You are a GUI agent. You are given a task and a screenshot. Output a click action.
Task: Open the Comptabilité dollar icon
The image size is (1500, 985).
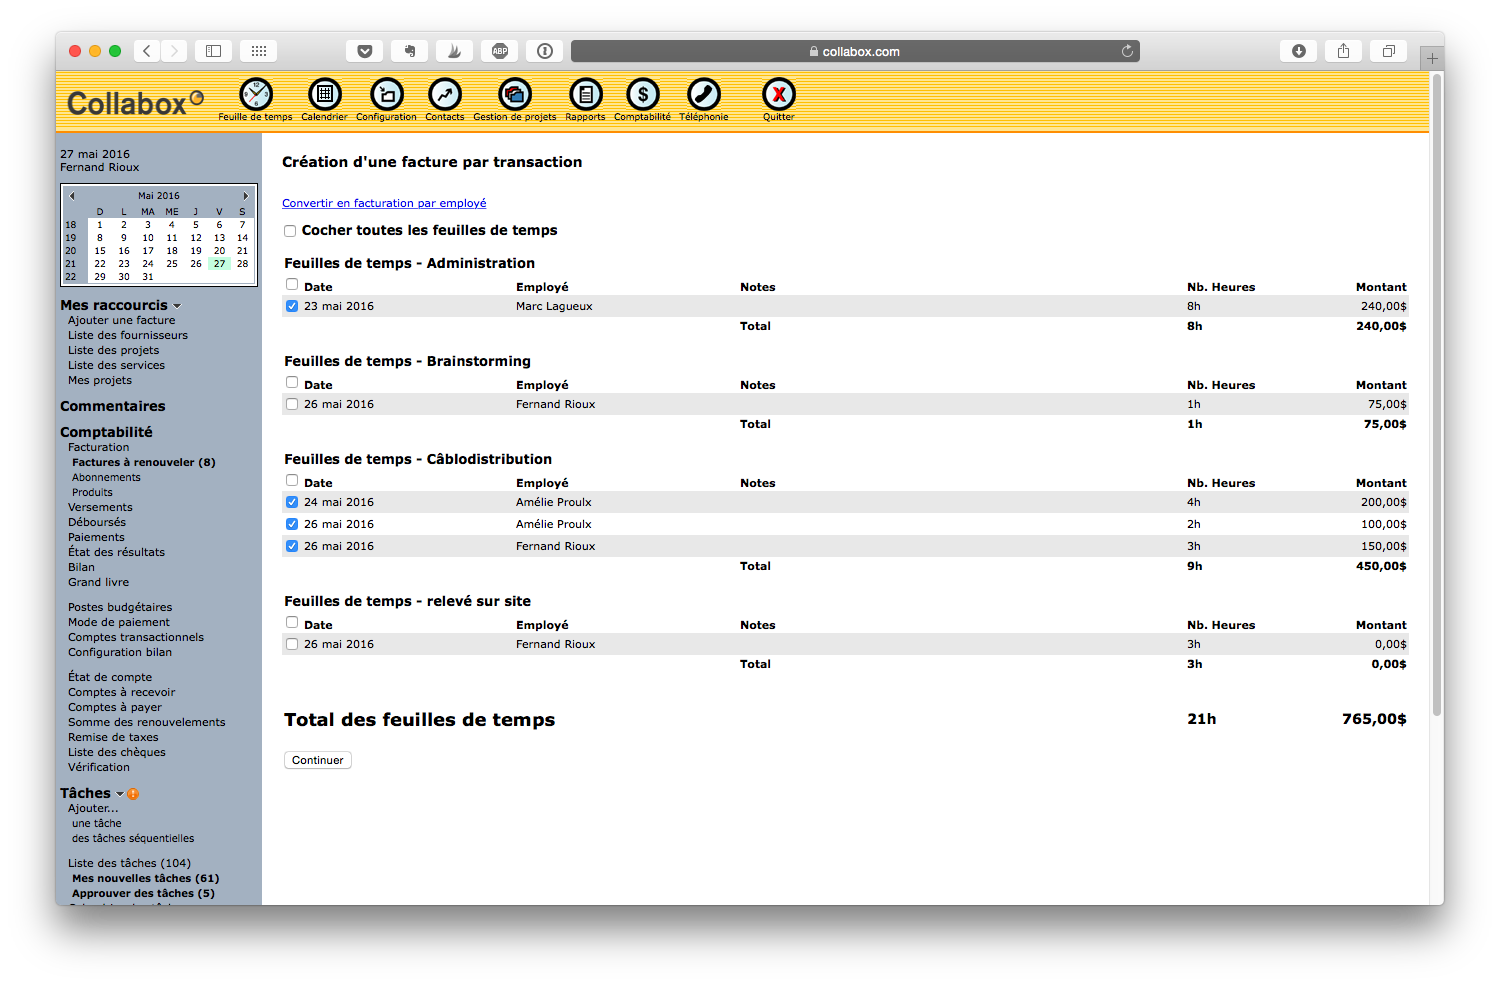pyautogui.click(x=643, y=94)
